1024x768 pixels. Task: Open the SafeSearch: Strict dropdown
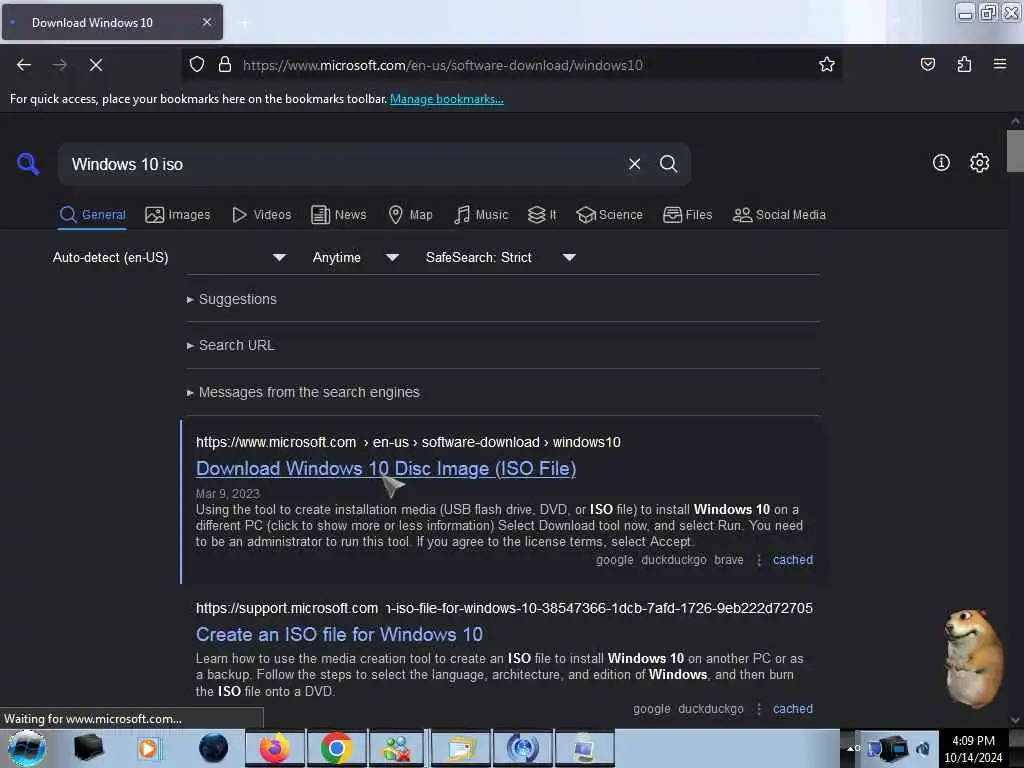click(501, 257)
